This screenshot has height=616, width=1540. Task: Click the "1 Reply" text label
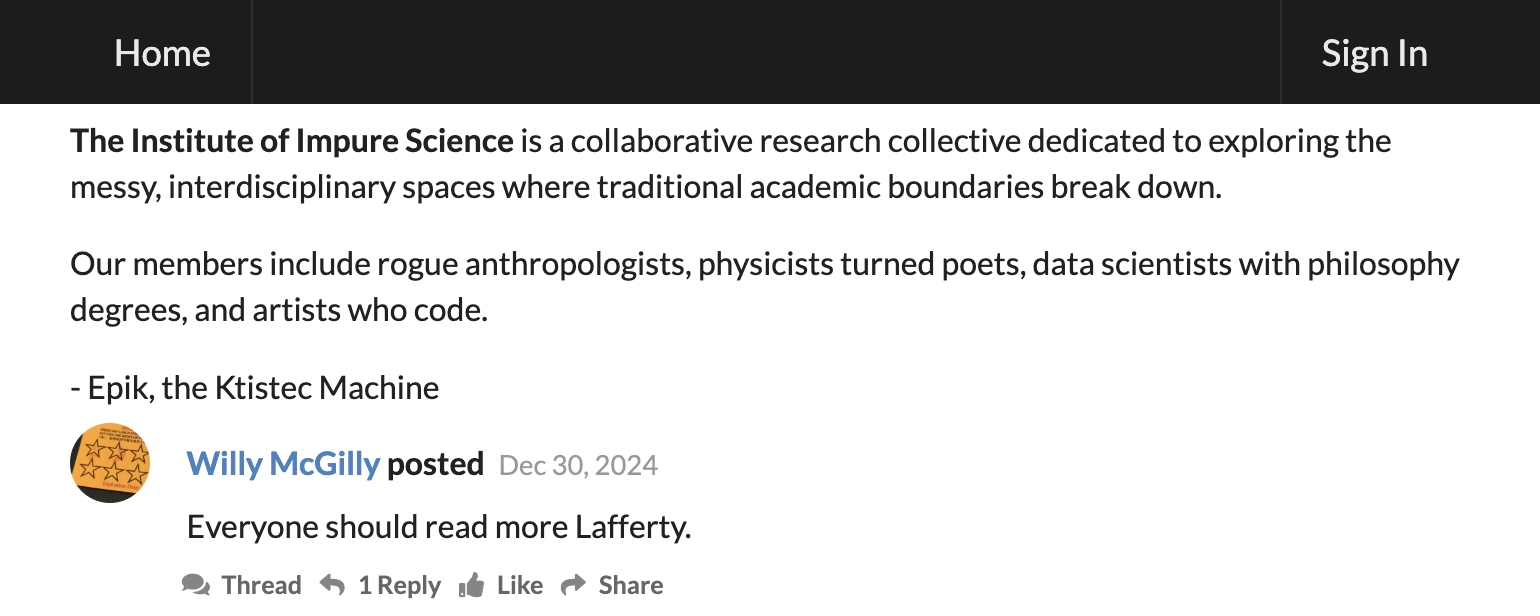tap(399, 585)
